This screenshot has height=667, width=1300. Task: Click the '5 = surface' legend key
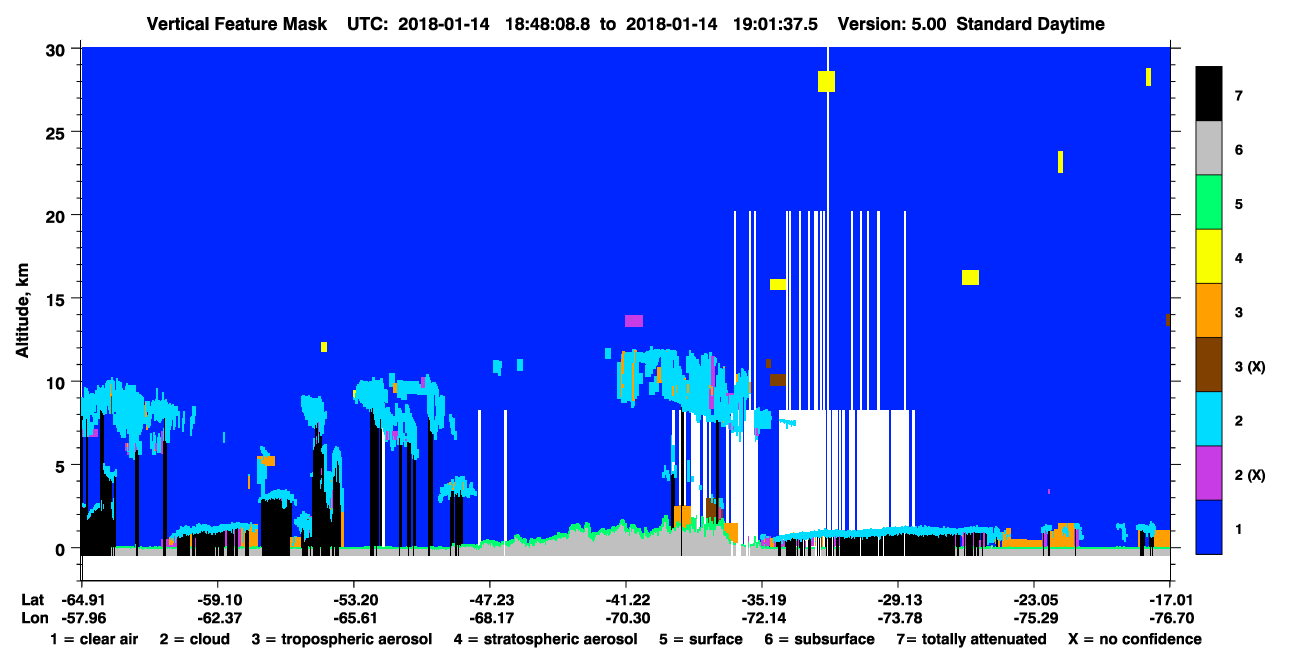click(x=701, y=639)
